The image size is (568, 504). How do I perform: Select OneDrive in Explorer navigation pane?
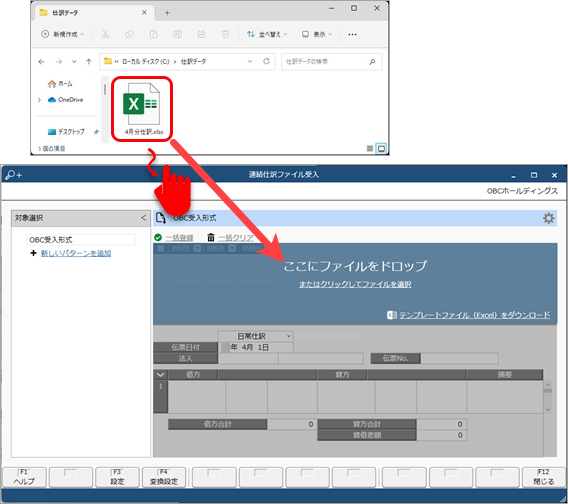(66, 100)
